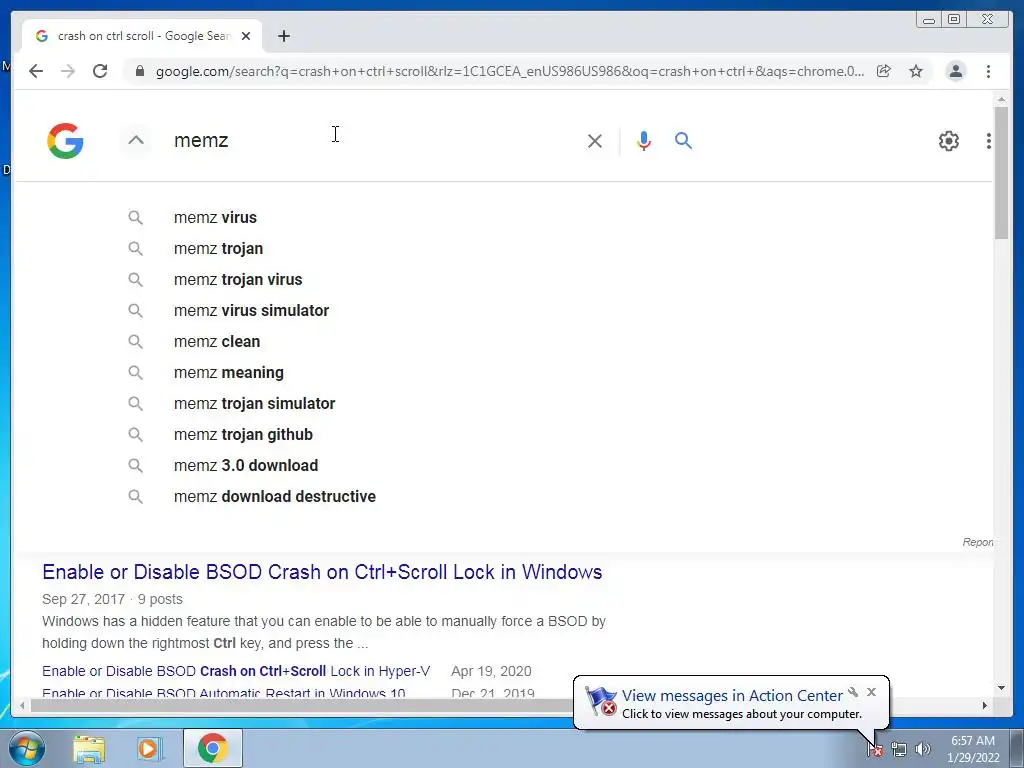Image resolution: width=1024 pixels, height=768 pixels.
Task: Click search icon beside 'memz virus'
Action: coord(135,217)
